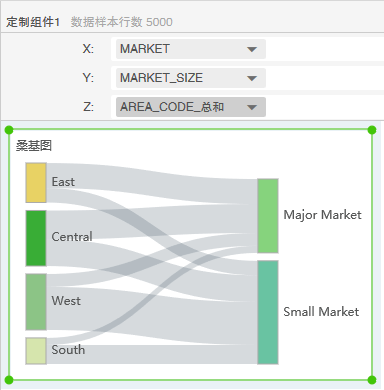Click the East label text

point(63,182)
